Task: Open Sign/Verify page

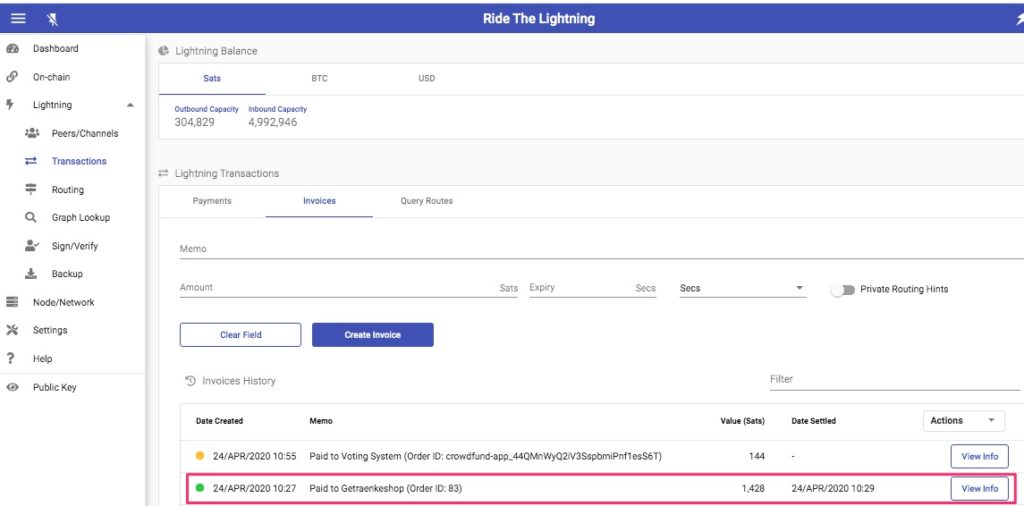Action: coord(74,246)
